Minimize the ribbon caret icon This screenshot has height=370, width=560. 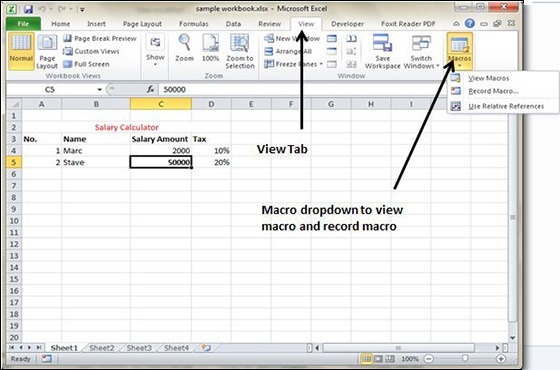456,24
